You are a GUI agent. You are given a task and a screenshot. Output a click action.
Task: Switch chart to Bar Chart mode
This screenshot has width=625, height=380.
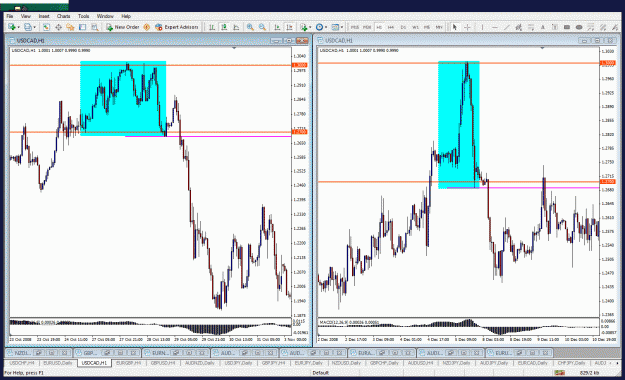point(212,27)
